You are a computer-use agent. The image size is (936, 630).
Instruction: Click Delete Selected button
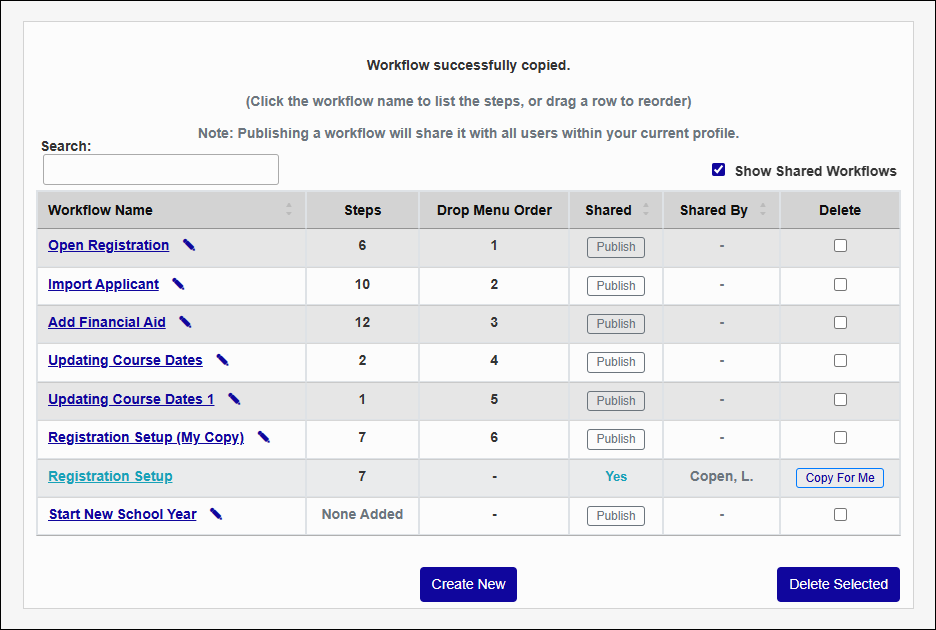(838, 584)
